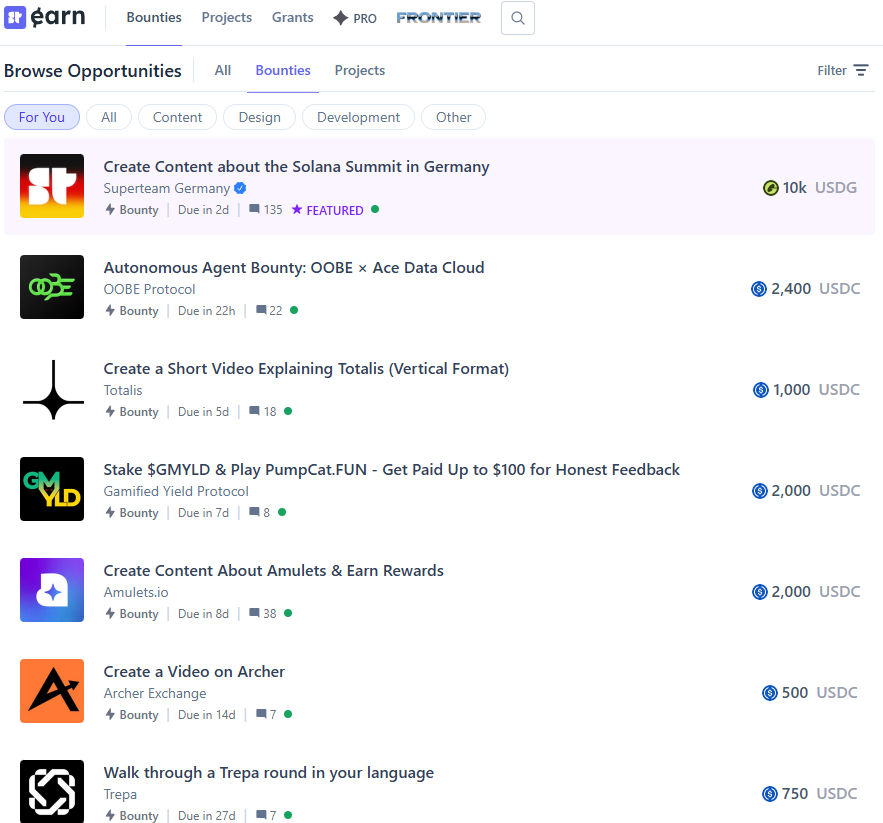883x823 pixels.
Task: Open the search icon button
Action: [x=518, y=18]
